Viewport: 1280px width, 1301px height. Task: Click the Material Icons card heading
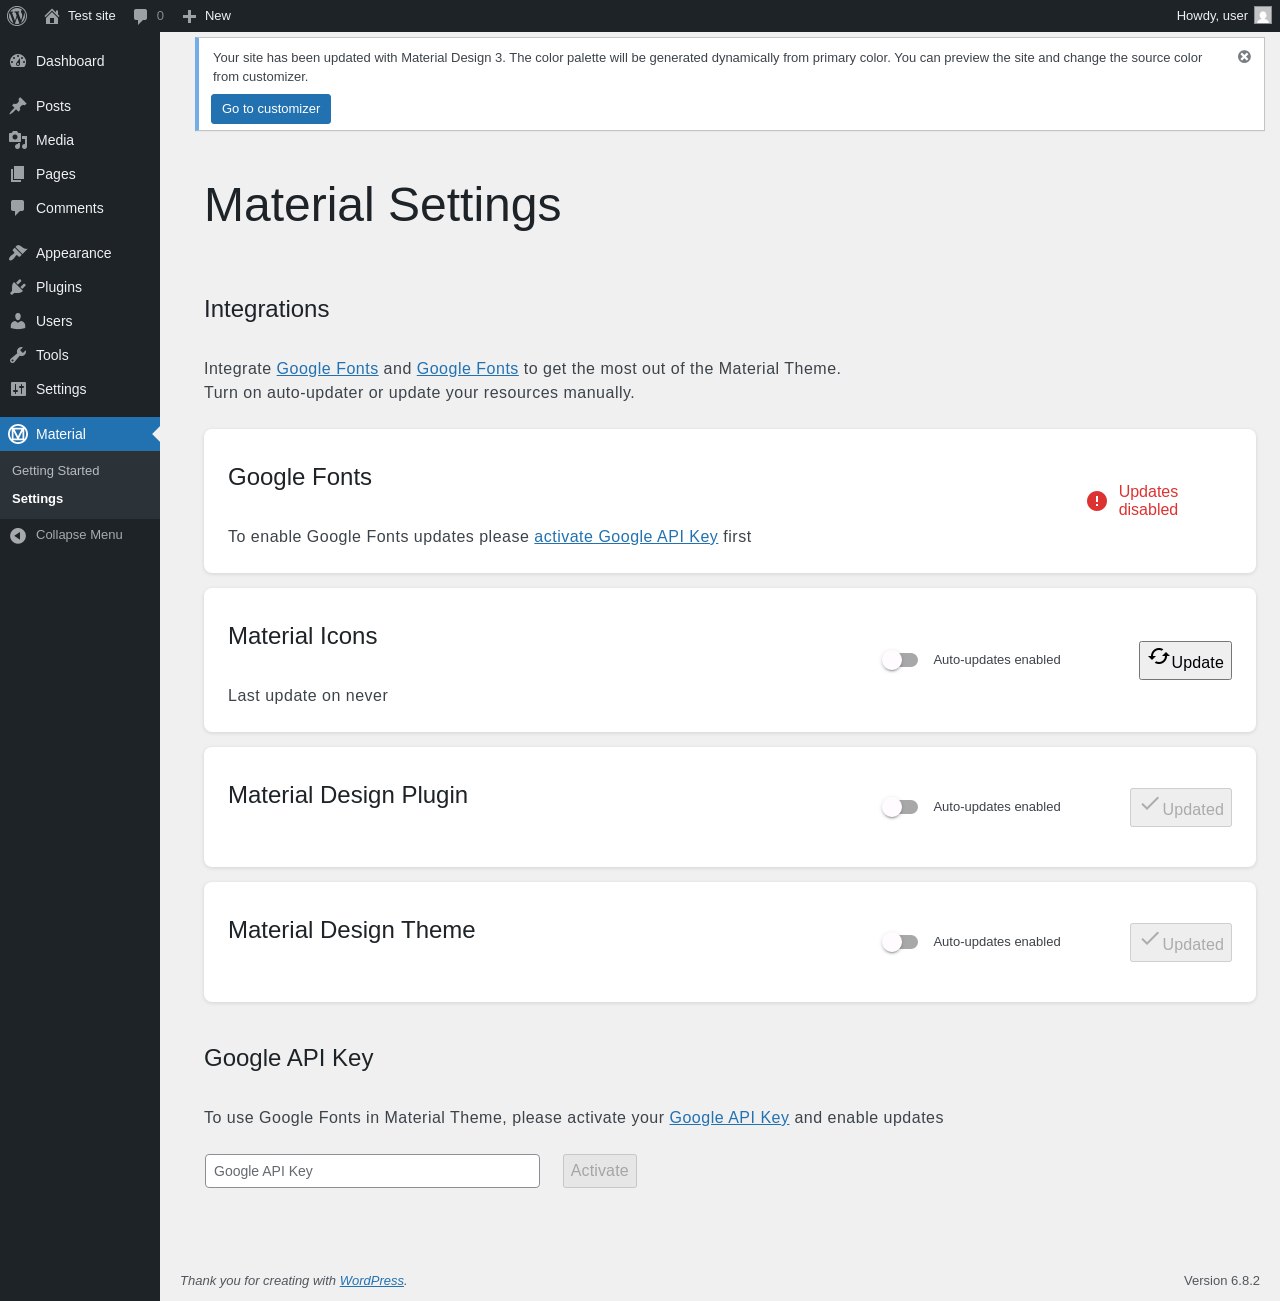[302, 636]
